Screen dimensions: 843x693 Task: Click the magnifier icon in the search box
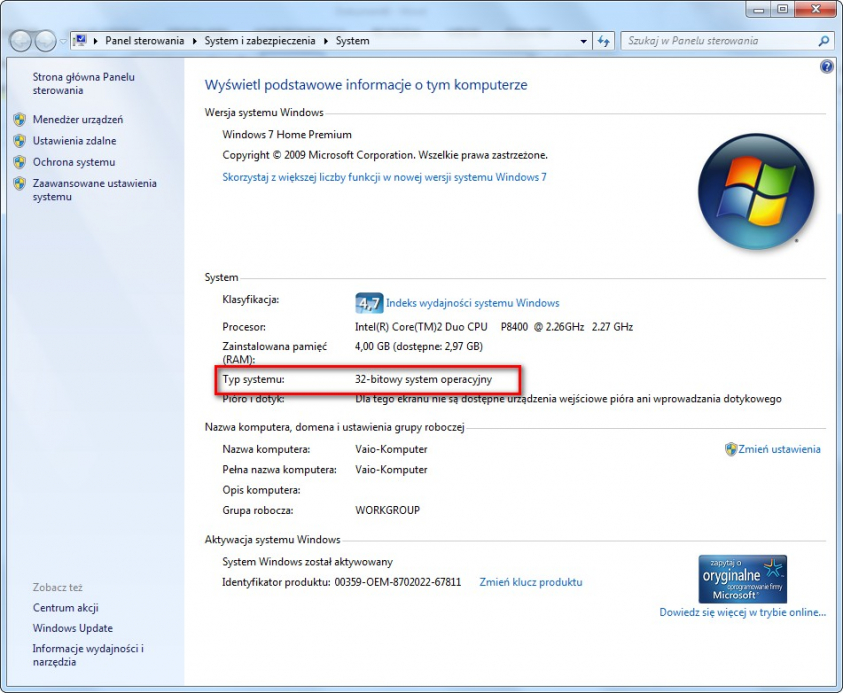824,41
